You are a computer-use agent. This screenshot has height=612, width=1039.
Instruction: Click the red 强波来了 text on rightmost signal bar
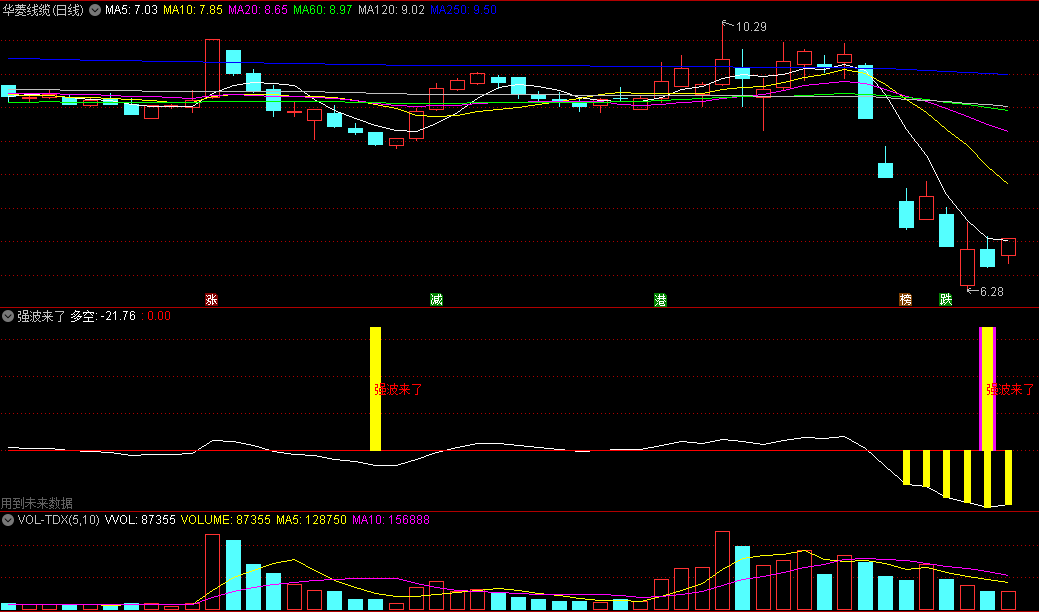1010,389
